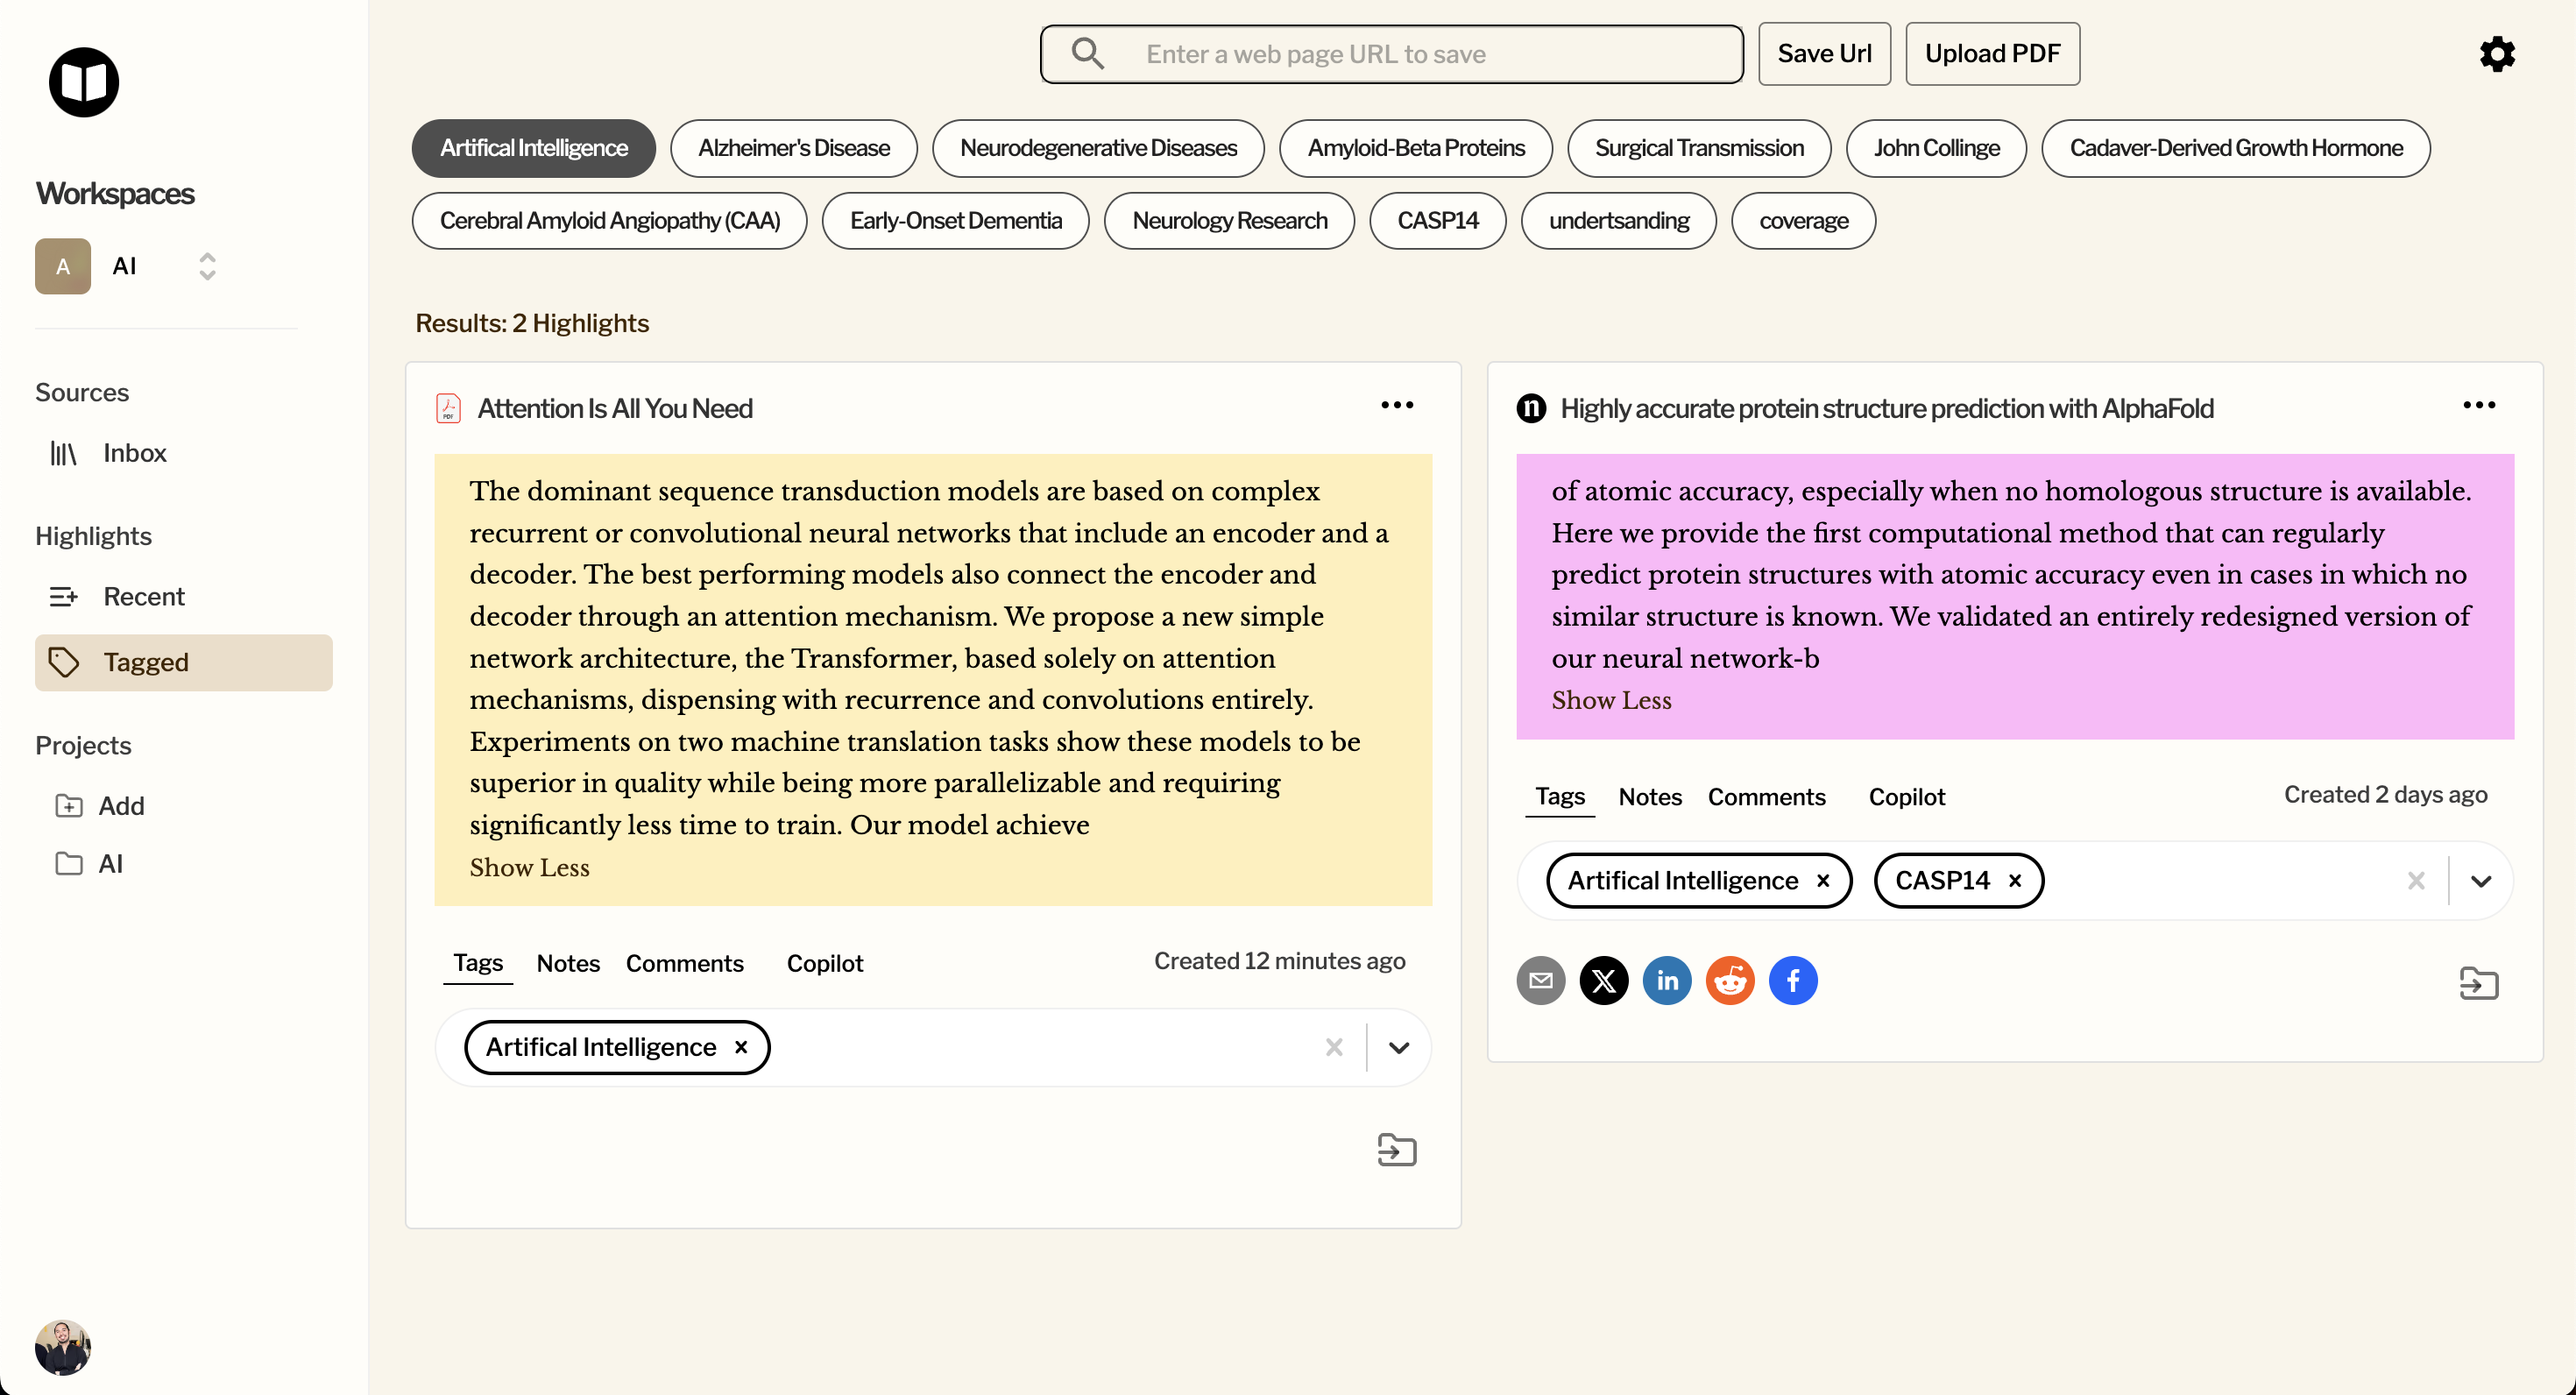Move Attention highlight to project folder icon

pyautogui.click(x=1396, y=1150)
